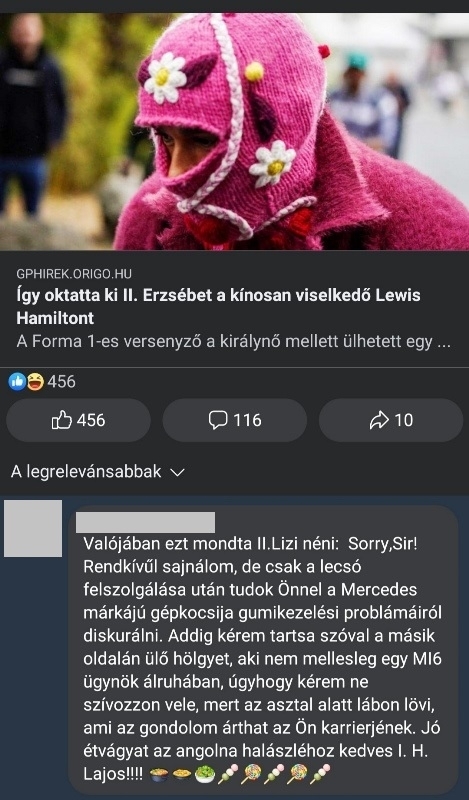The height and width of the screenshot is (800, 469).
Task: Tap the share arrow icon
Action: click(x=379, y=420)
